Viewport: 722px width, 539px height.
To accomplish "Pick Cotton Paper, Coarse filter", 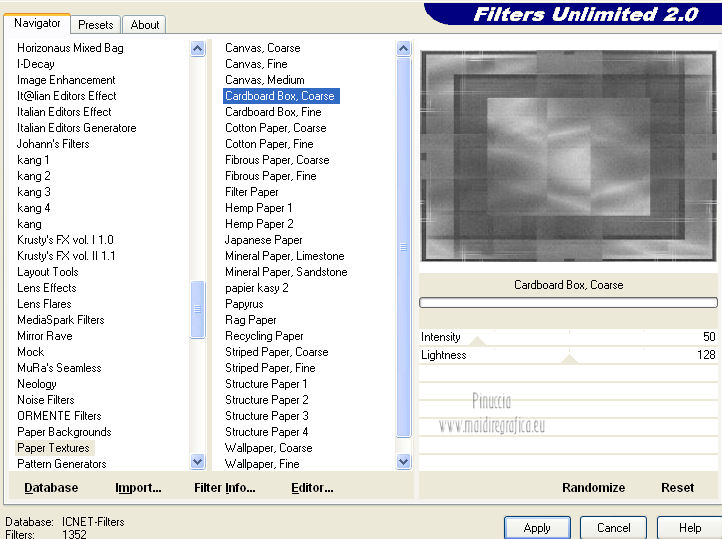I will (275, 128).
